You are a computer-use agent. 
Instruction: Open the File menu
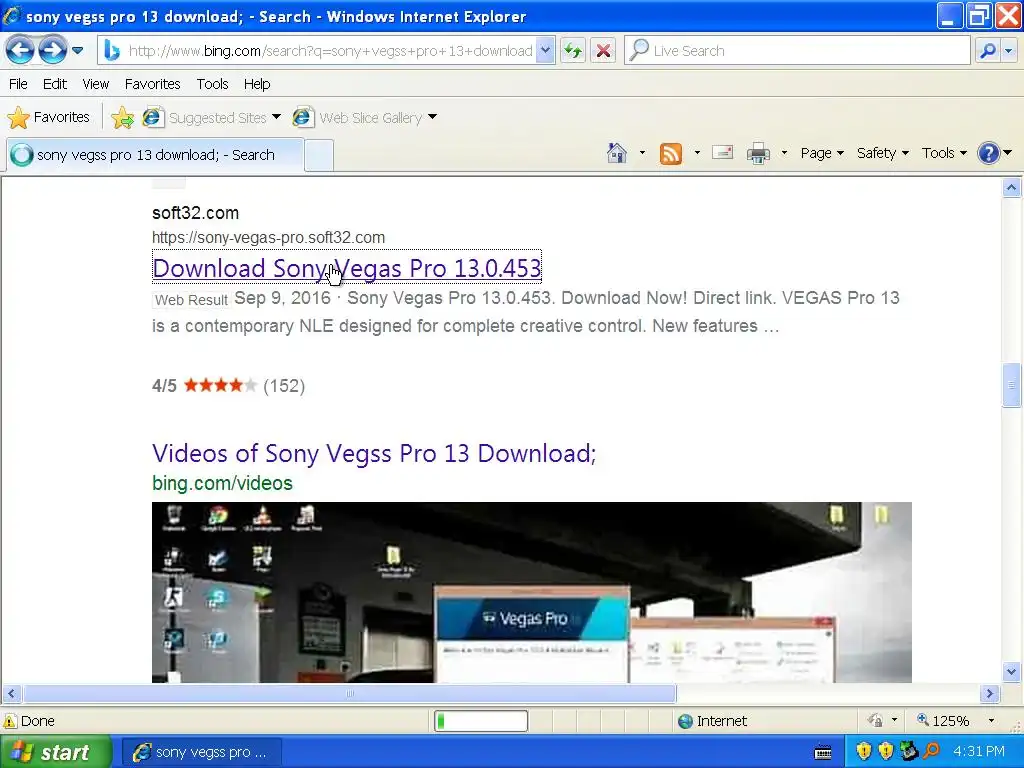coord(18,84)
